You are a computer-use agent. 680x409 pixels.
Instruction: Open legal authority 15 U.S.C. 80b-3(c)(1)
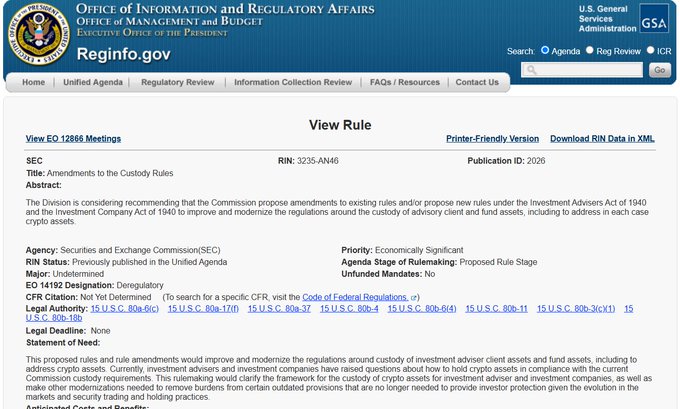click(576, 309)
